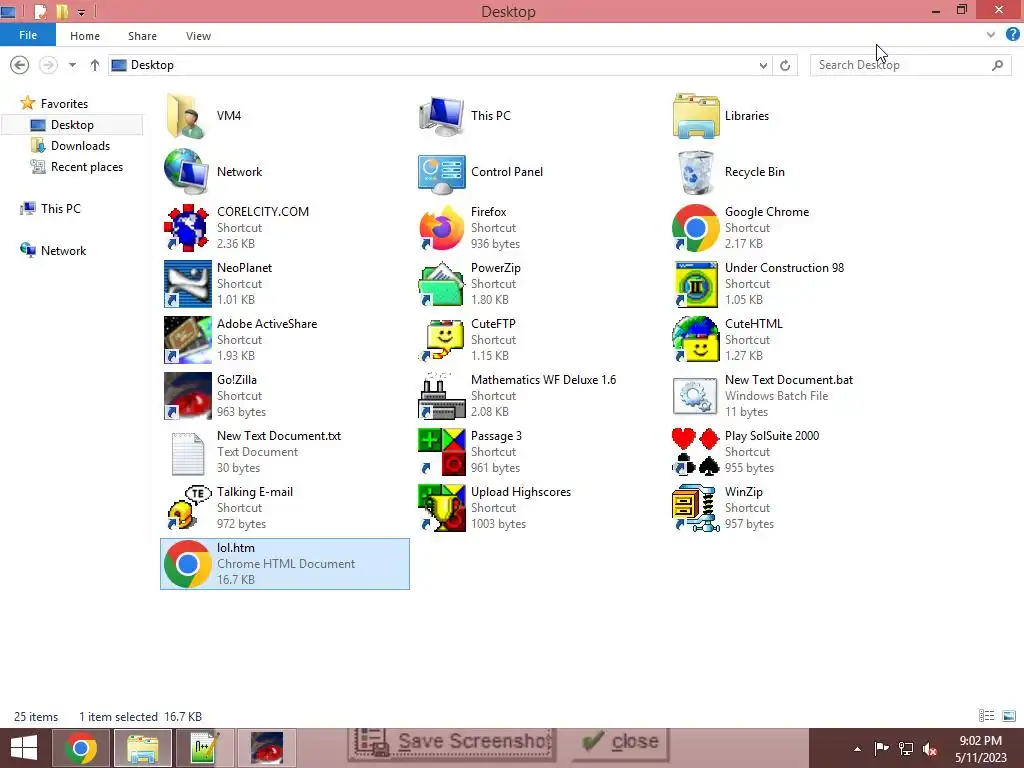
Task: Go up one folder level
Action: coord(95,65)
